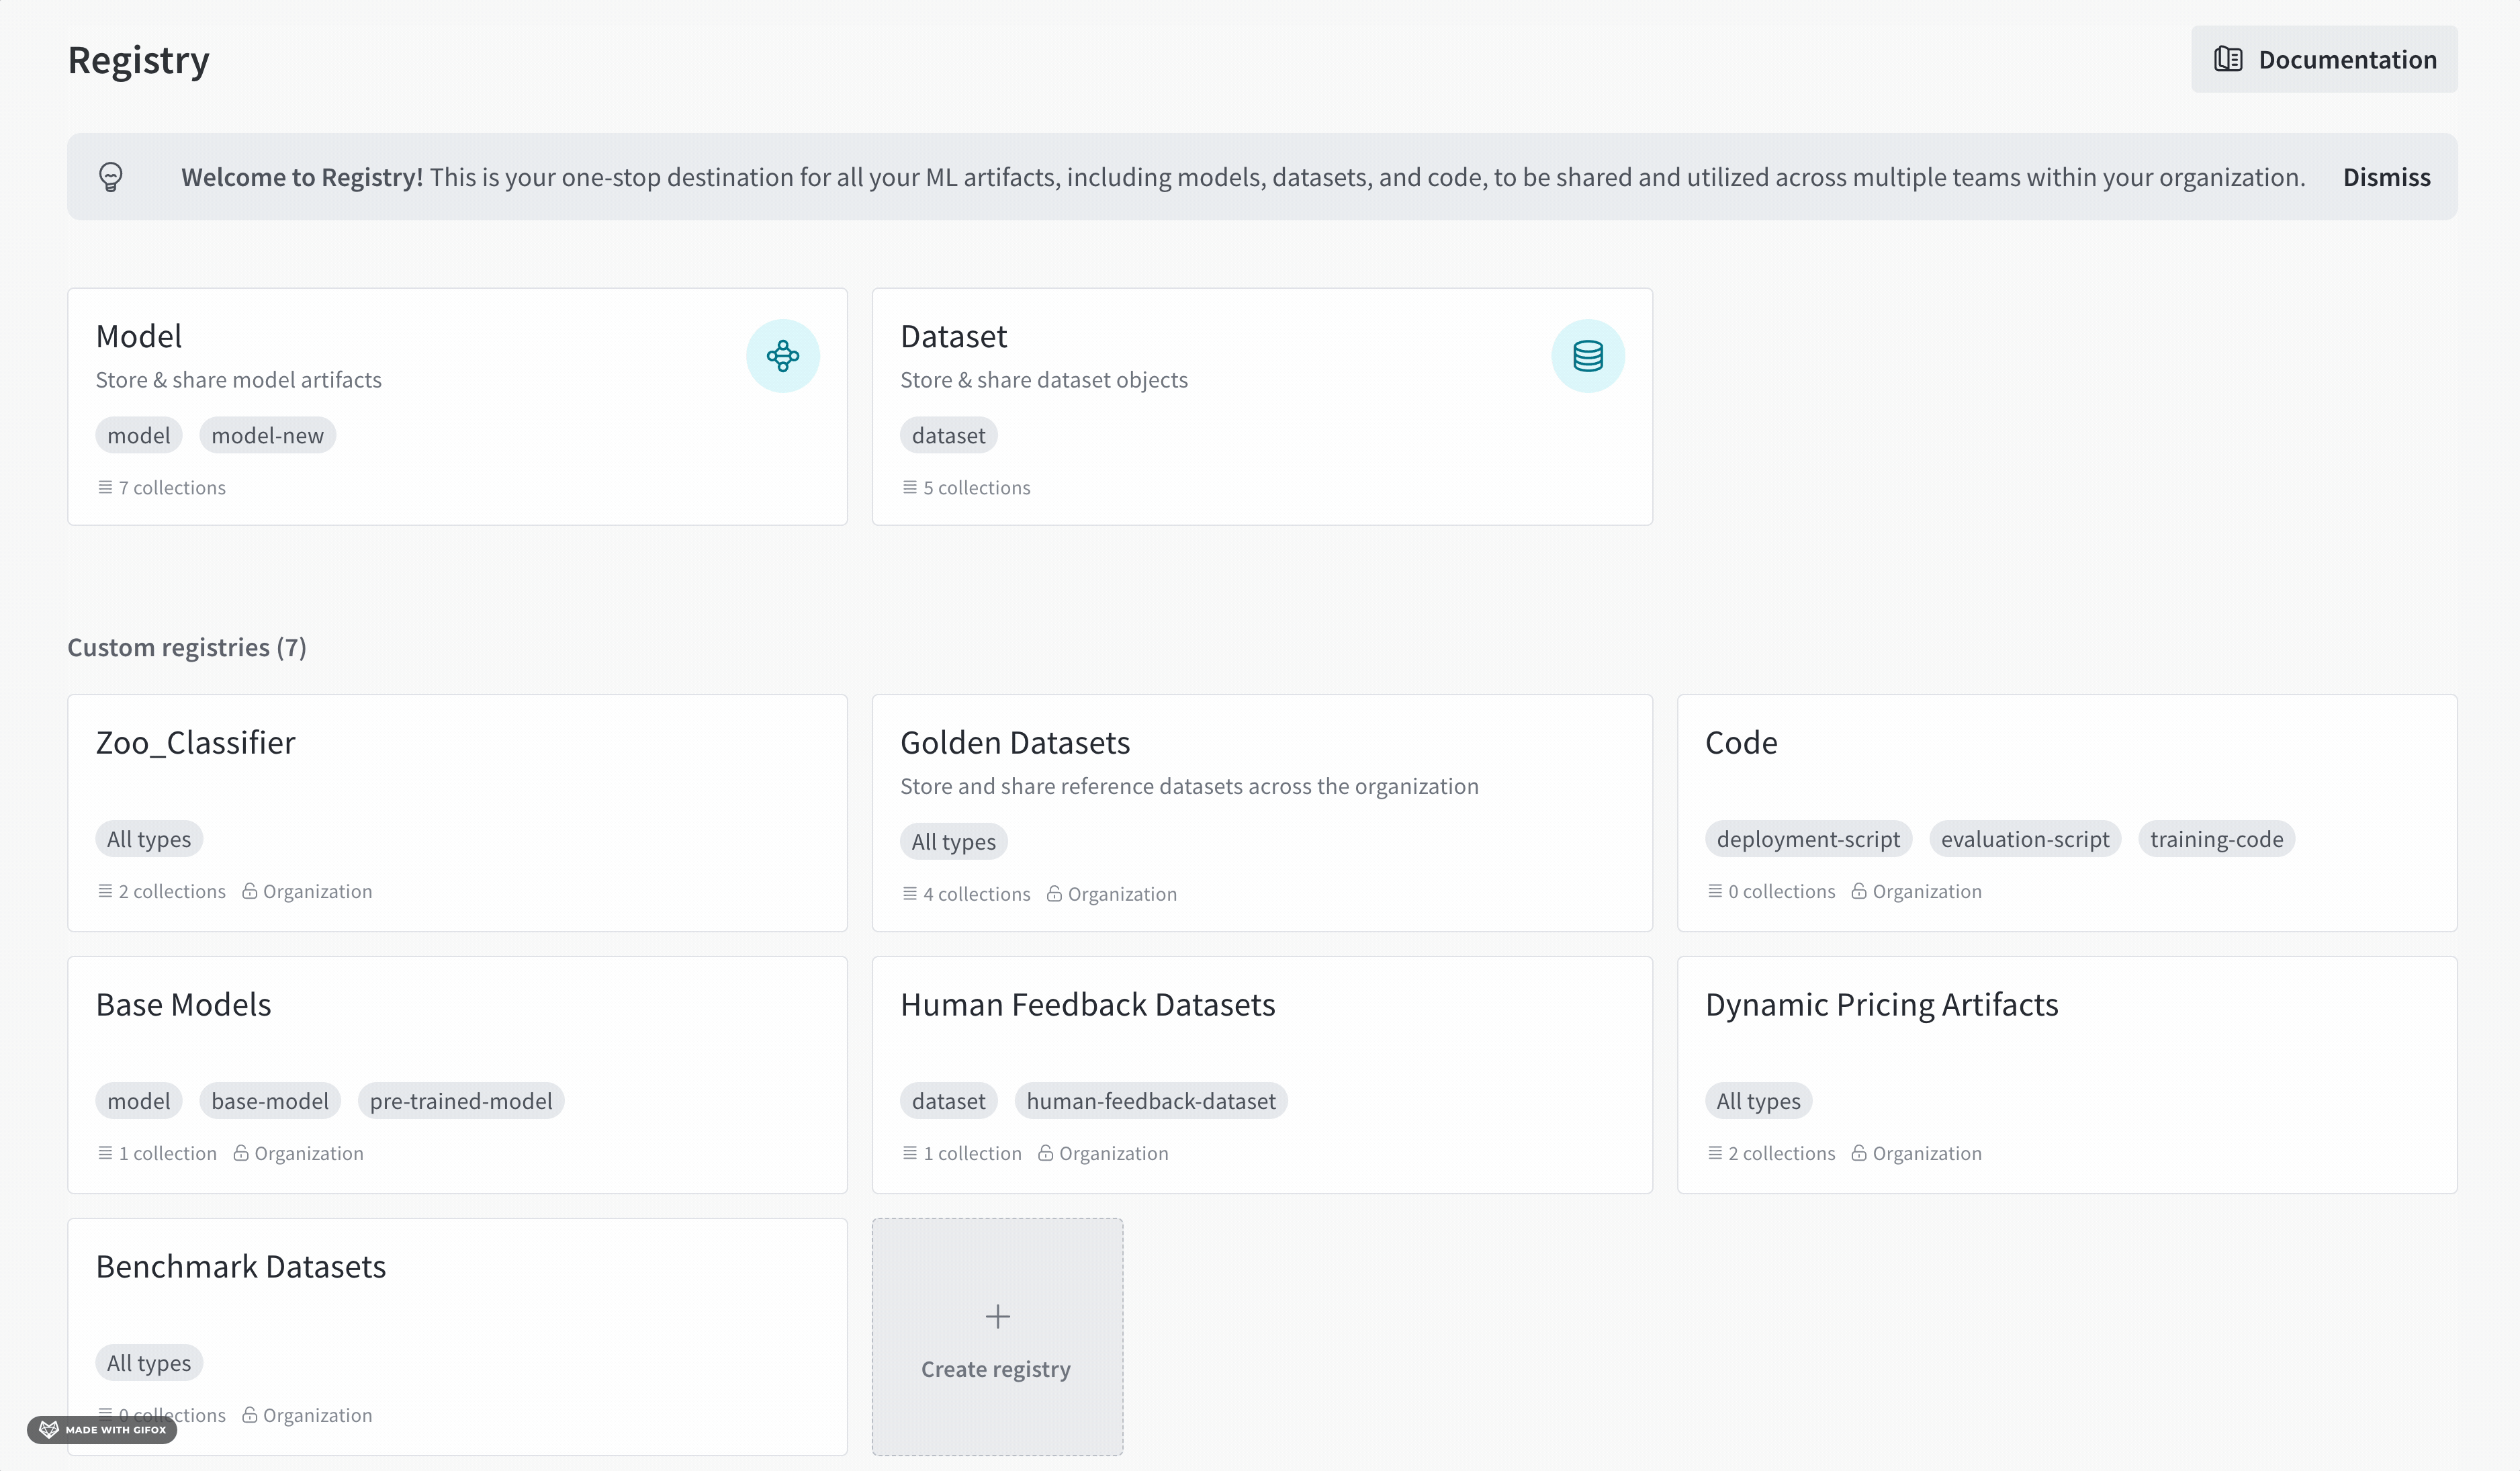Click the collections list icon on the Model card
Image resolution: width=2520 pixels, height=1471 pixels.
pyautogui.click(x=105, y=487)
